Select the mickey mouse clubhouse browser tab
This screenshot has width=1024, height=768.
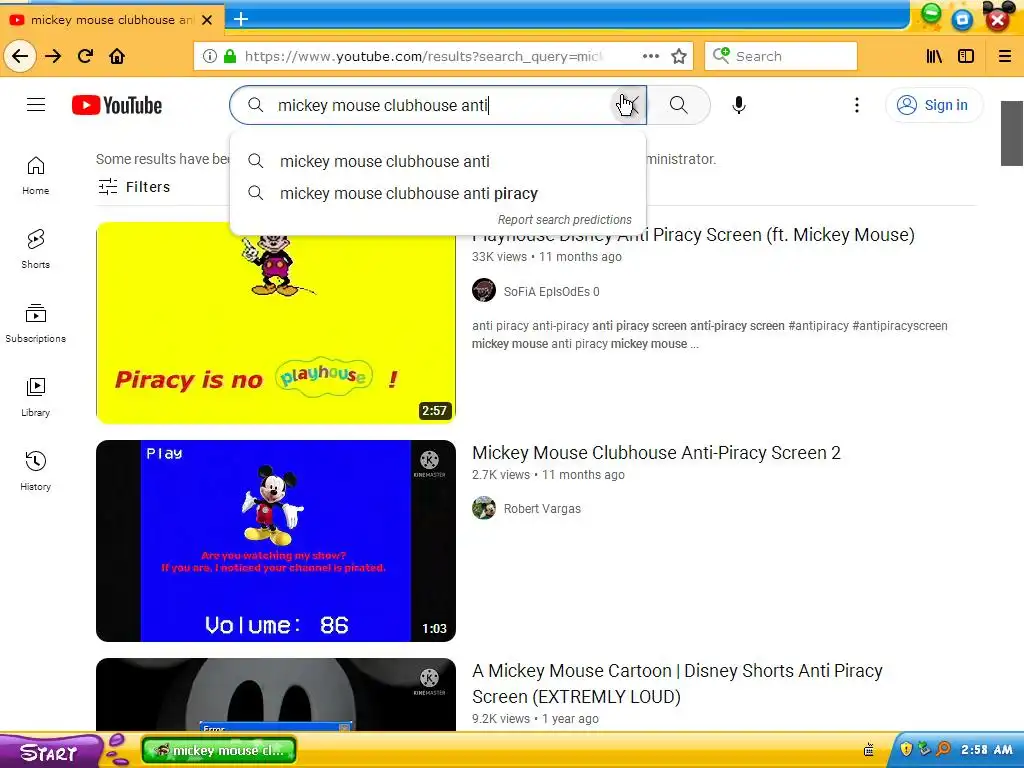tap(112, 20)
